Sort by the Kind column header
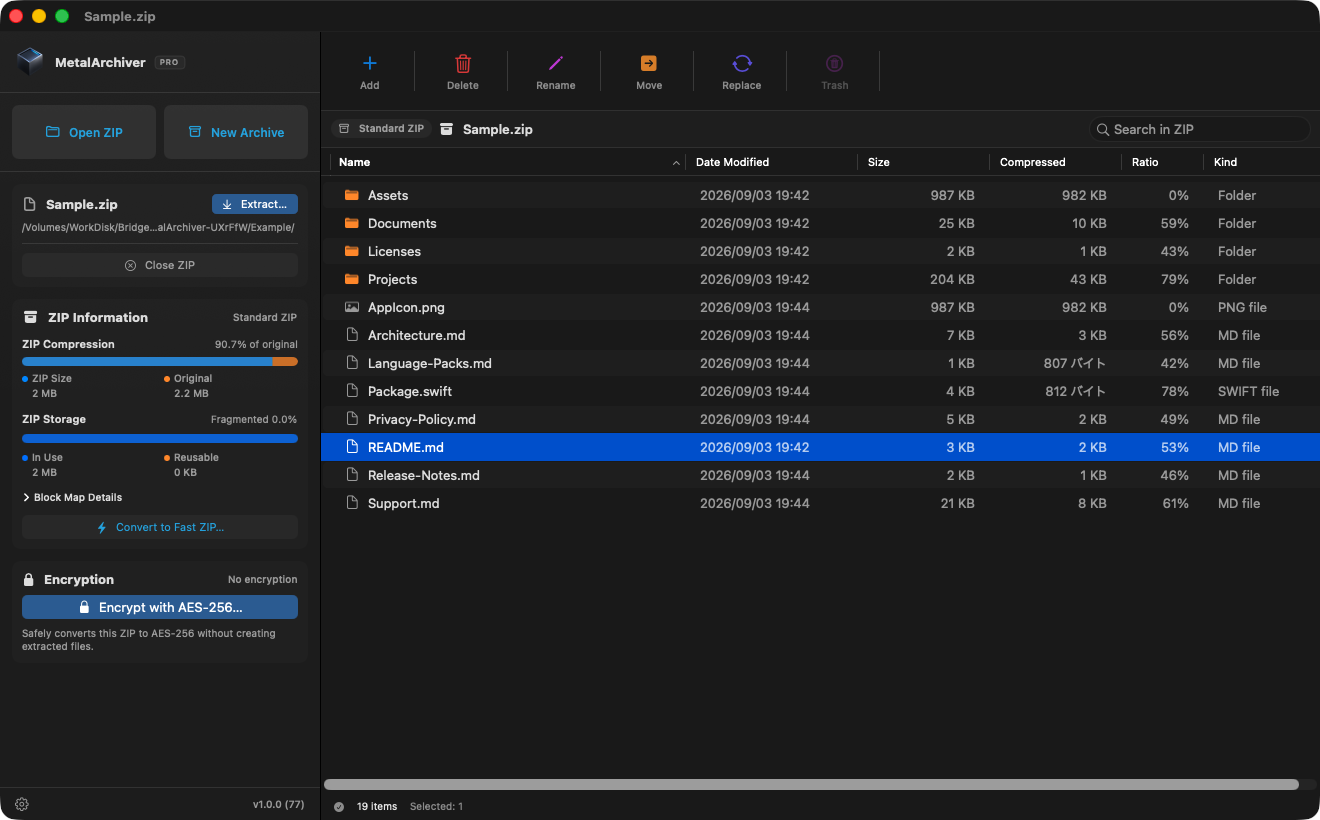Screen dimensions: 1320x820 (x=1262, y=162)
